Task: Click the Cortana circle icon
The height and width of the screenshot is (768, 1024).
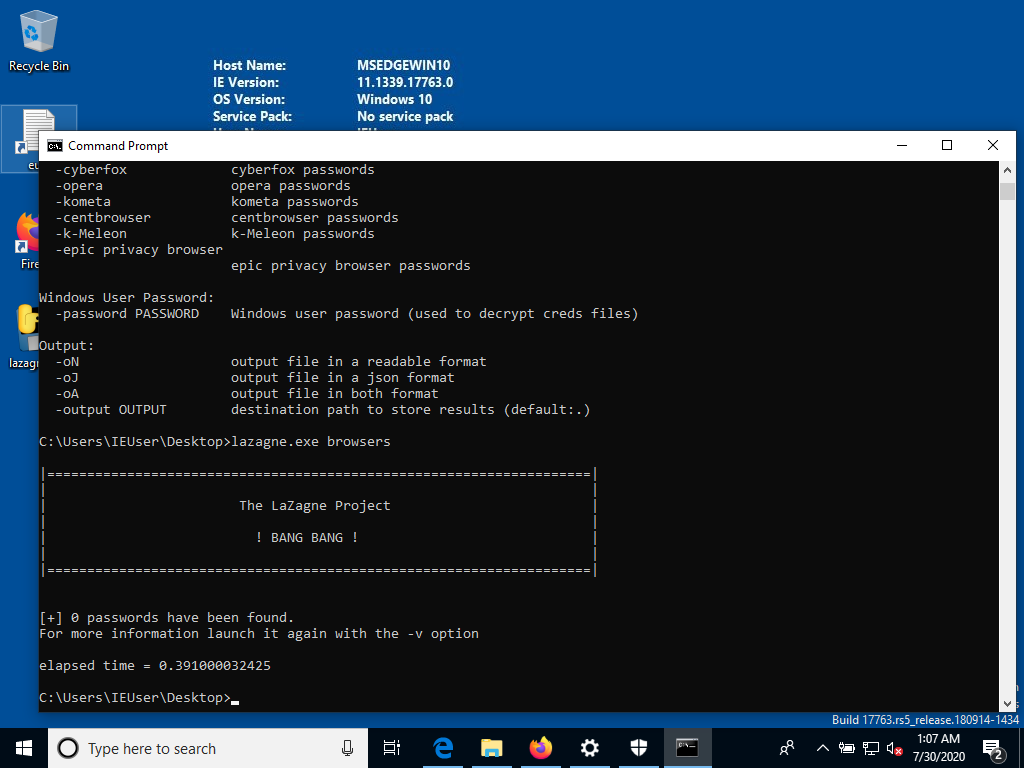Action: click(68, 748)
